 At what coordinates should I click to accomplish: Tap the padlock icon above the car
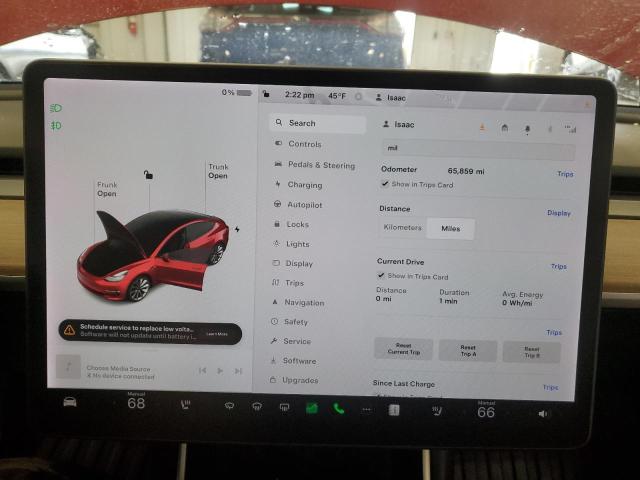coord(148,175)
